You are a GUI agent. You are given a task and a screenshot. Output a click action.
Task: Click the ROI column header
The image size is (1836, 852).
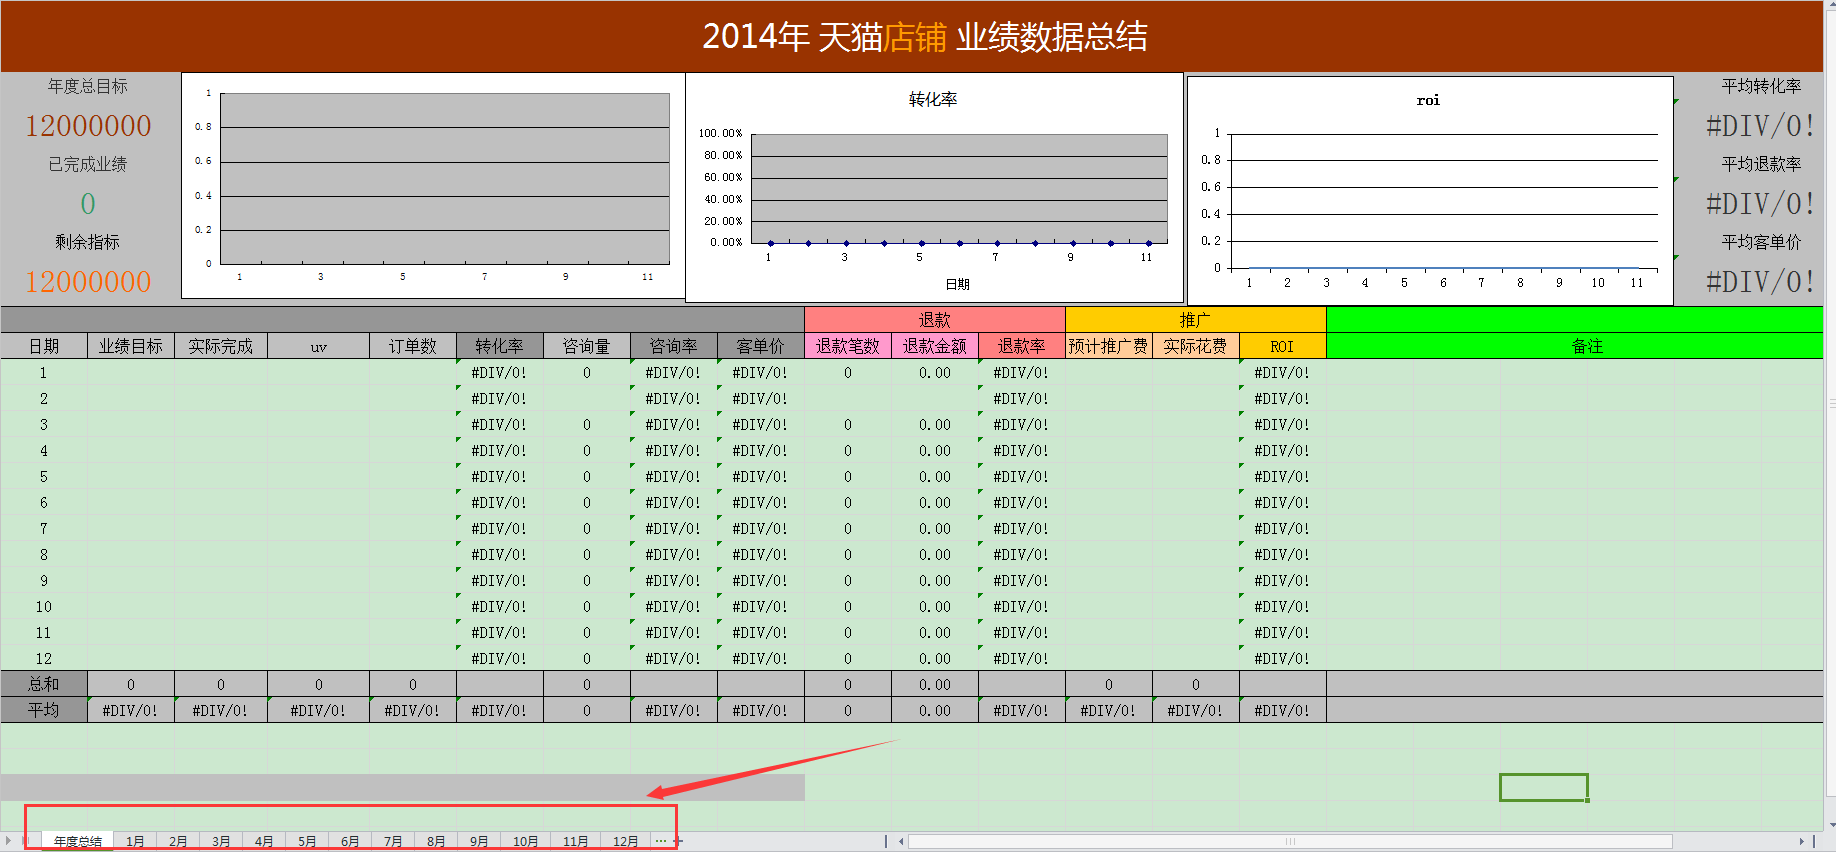[x=1283, y=346]
